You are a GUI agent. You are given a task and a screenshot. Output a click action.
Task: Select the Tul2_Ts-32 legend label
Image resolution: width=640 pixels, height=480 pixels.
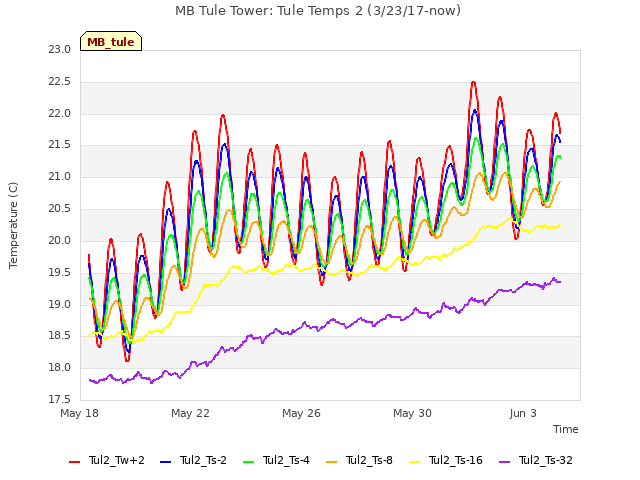coord(546,460)
